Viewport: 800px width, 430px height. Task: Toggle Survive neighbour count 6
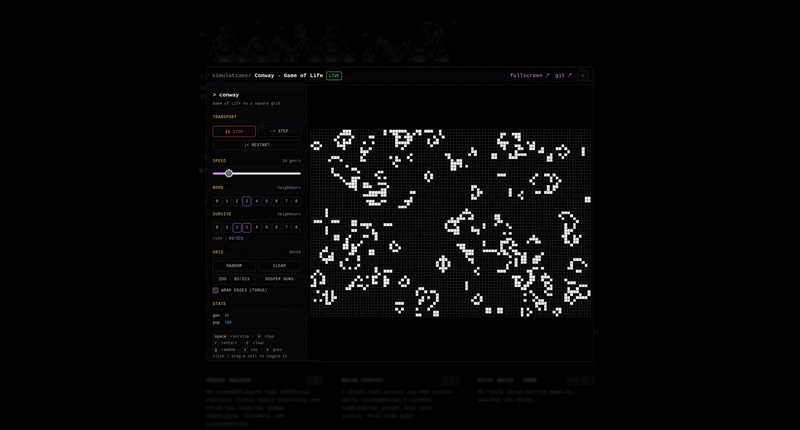[277, 227]
